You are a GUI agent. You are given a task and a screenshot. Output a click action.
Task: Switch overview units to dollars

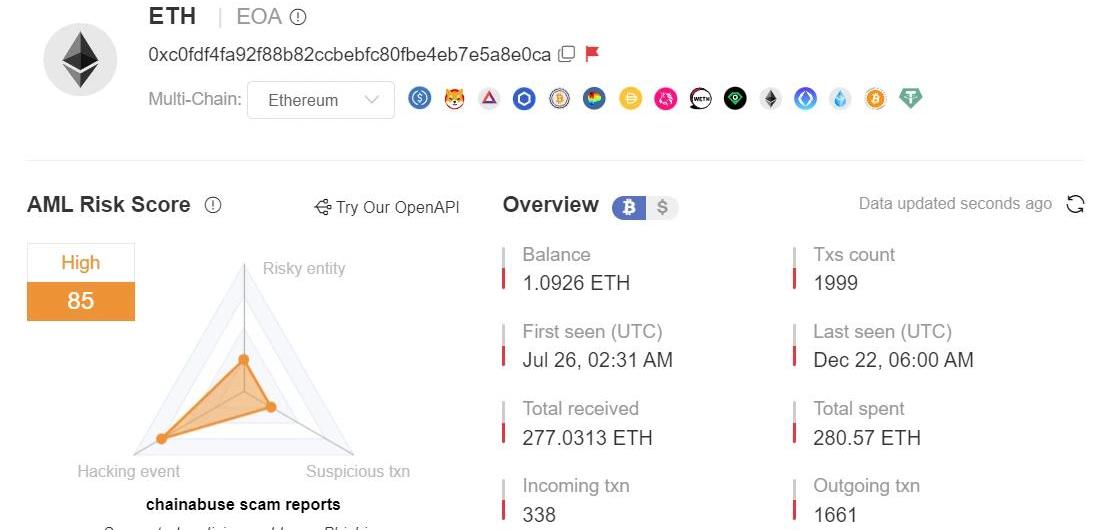coord(662,207)
